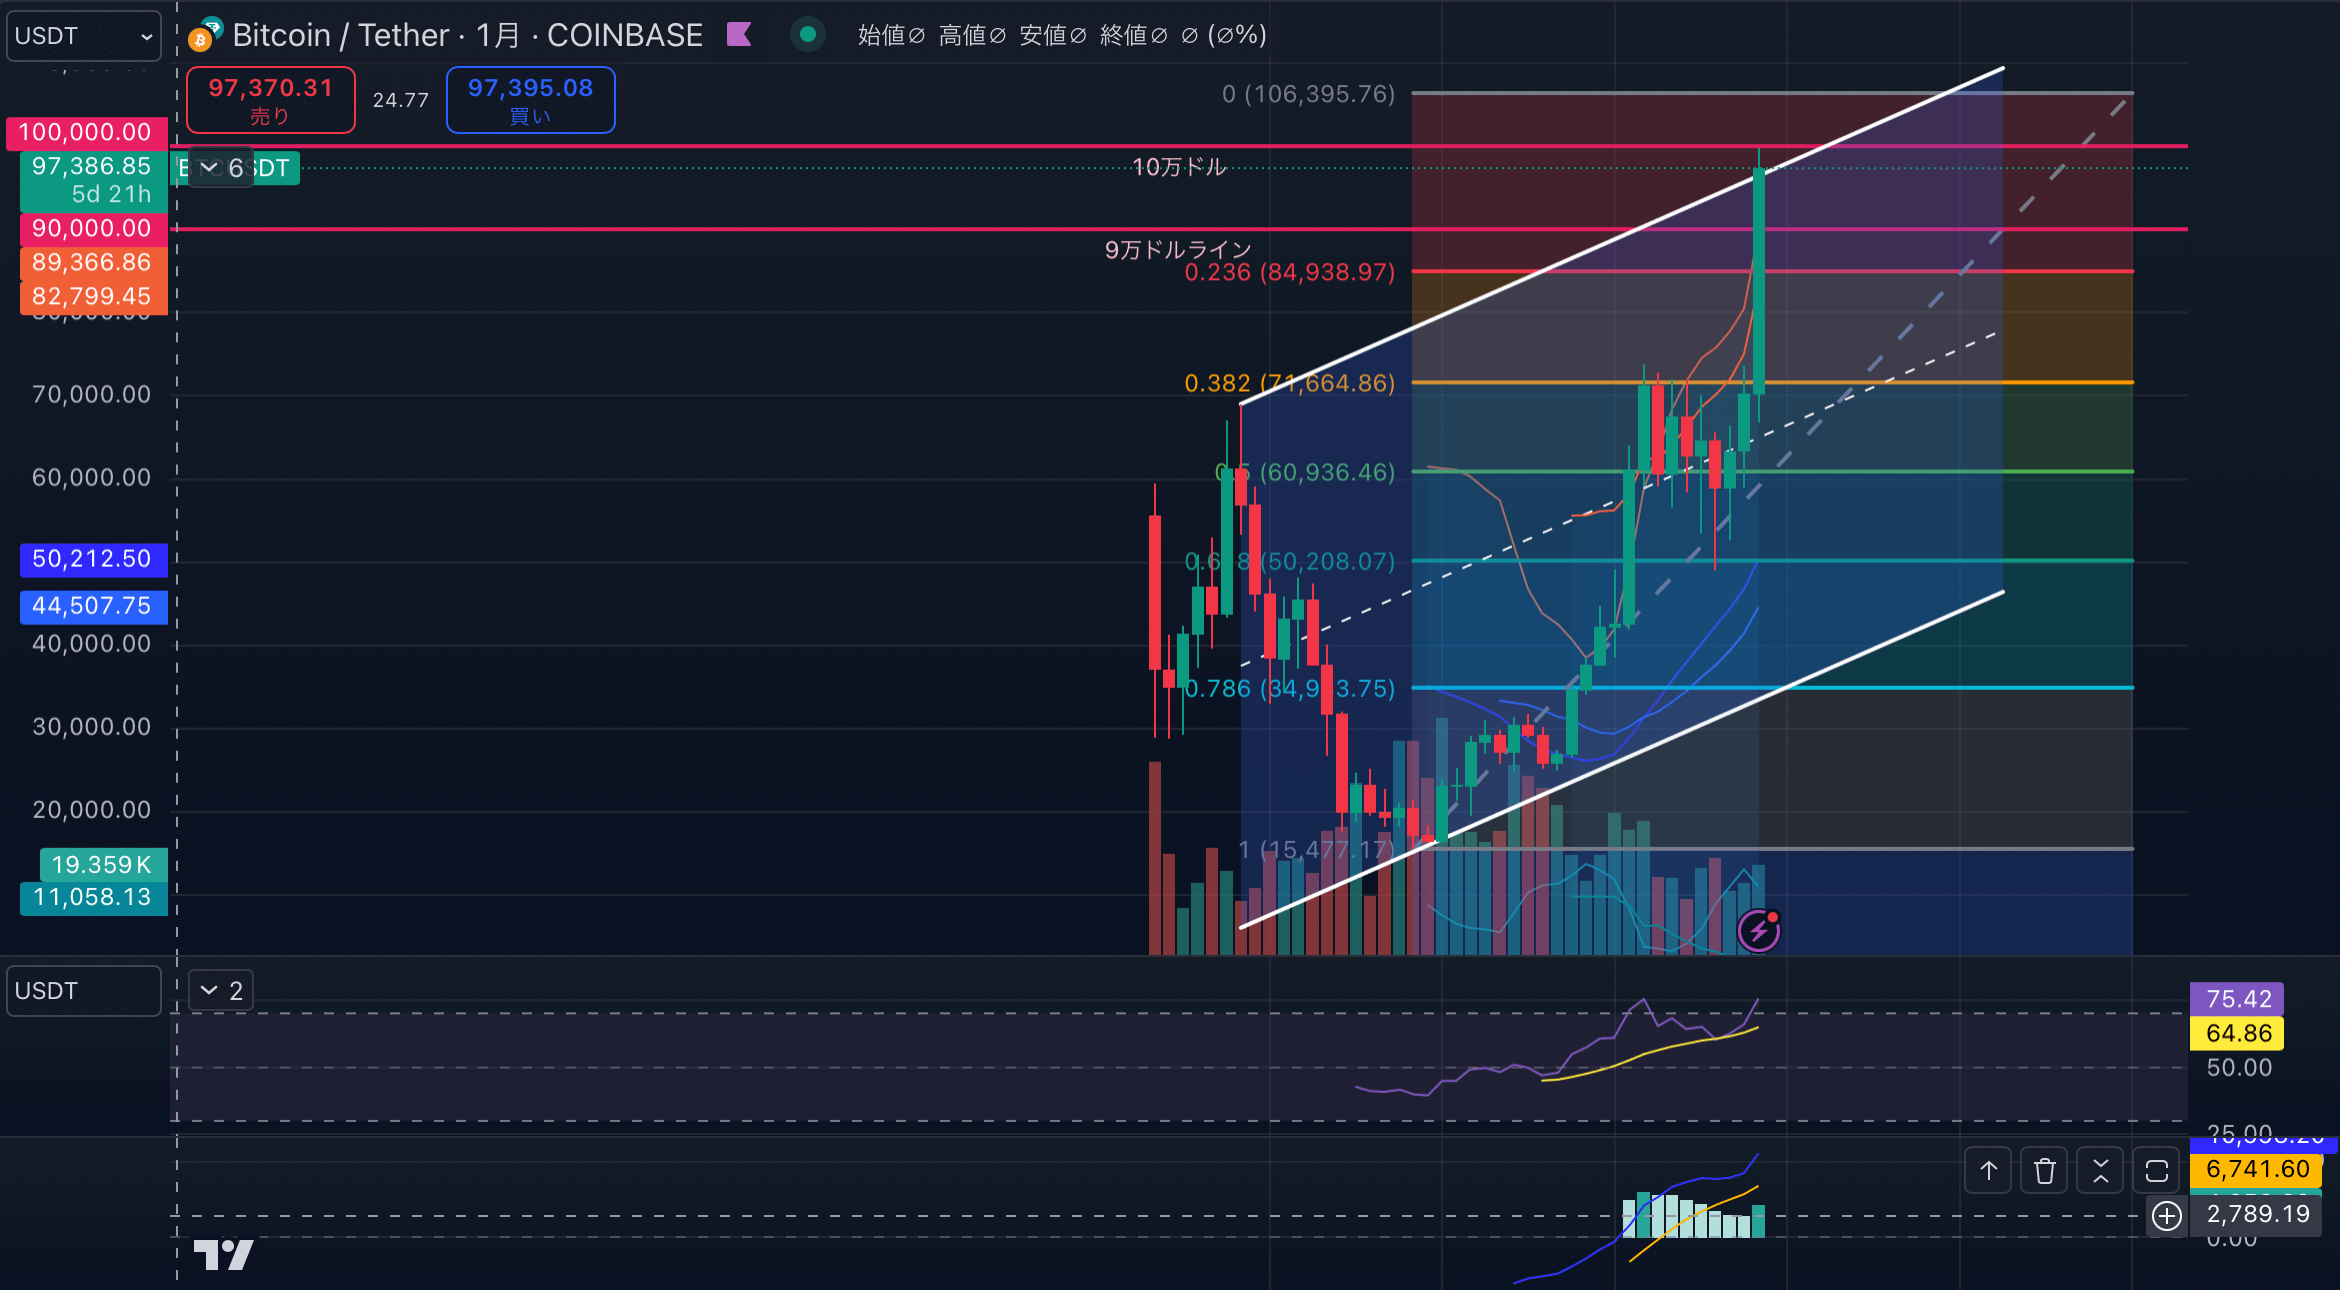Select the Fibonacci 0.786 level label
The width and height of the screenshot is (2340, 1290).
(1289, 688)
